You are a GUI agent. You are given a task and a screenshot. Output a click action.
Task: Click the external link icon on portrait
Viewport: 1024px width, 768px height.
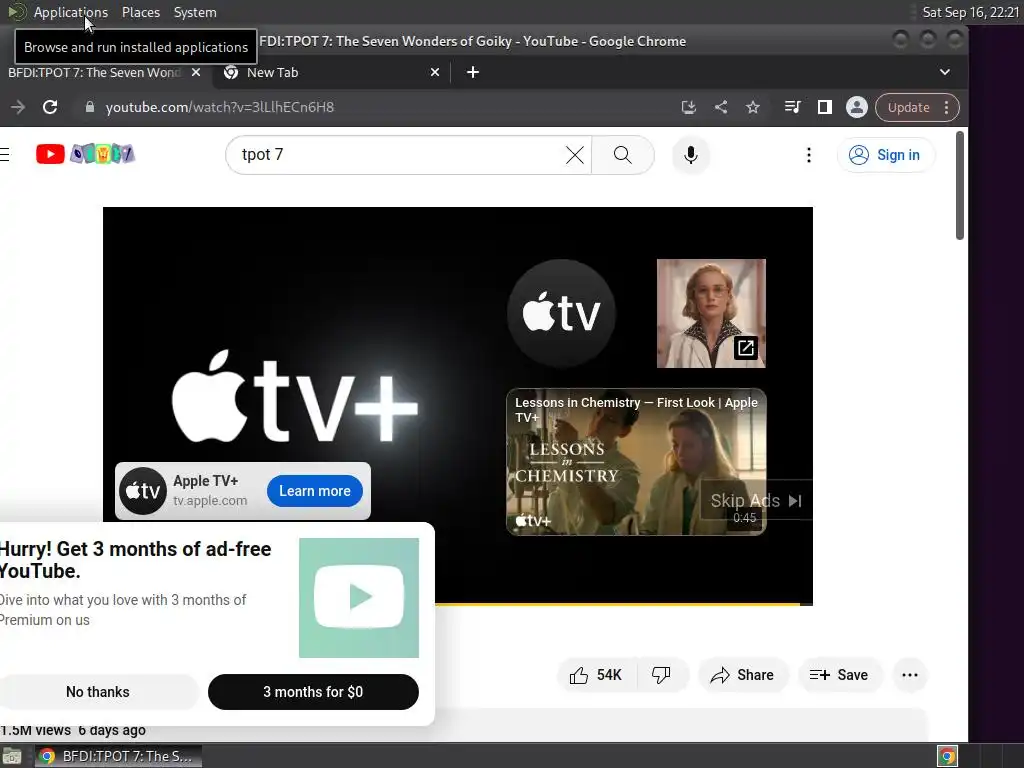pos(746,348)
